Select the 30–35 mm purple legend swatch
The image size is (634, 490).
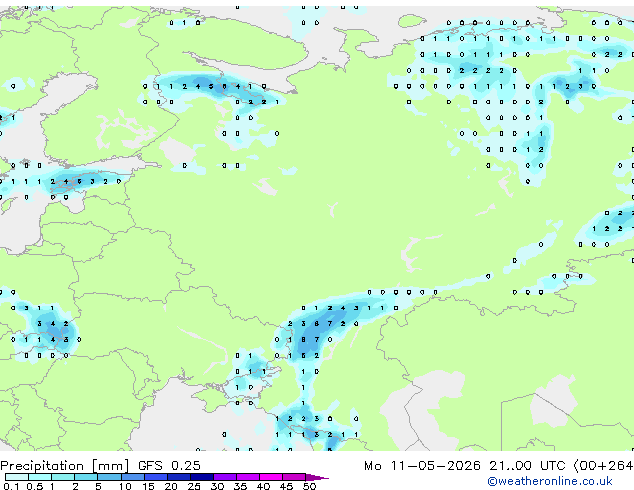tap(225, 477)
